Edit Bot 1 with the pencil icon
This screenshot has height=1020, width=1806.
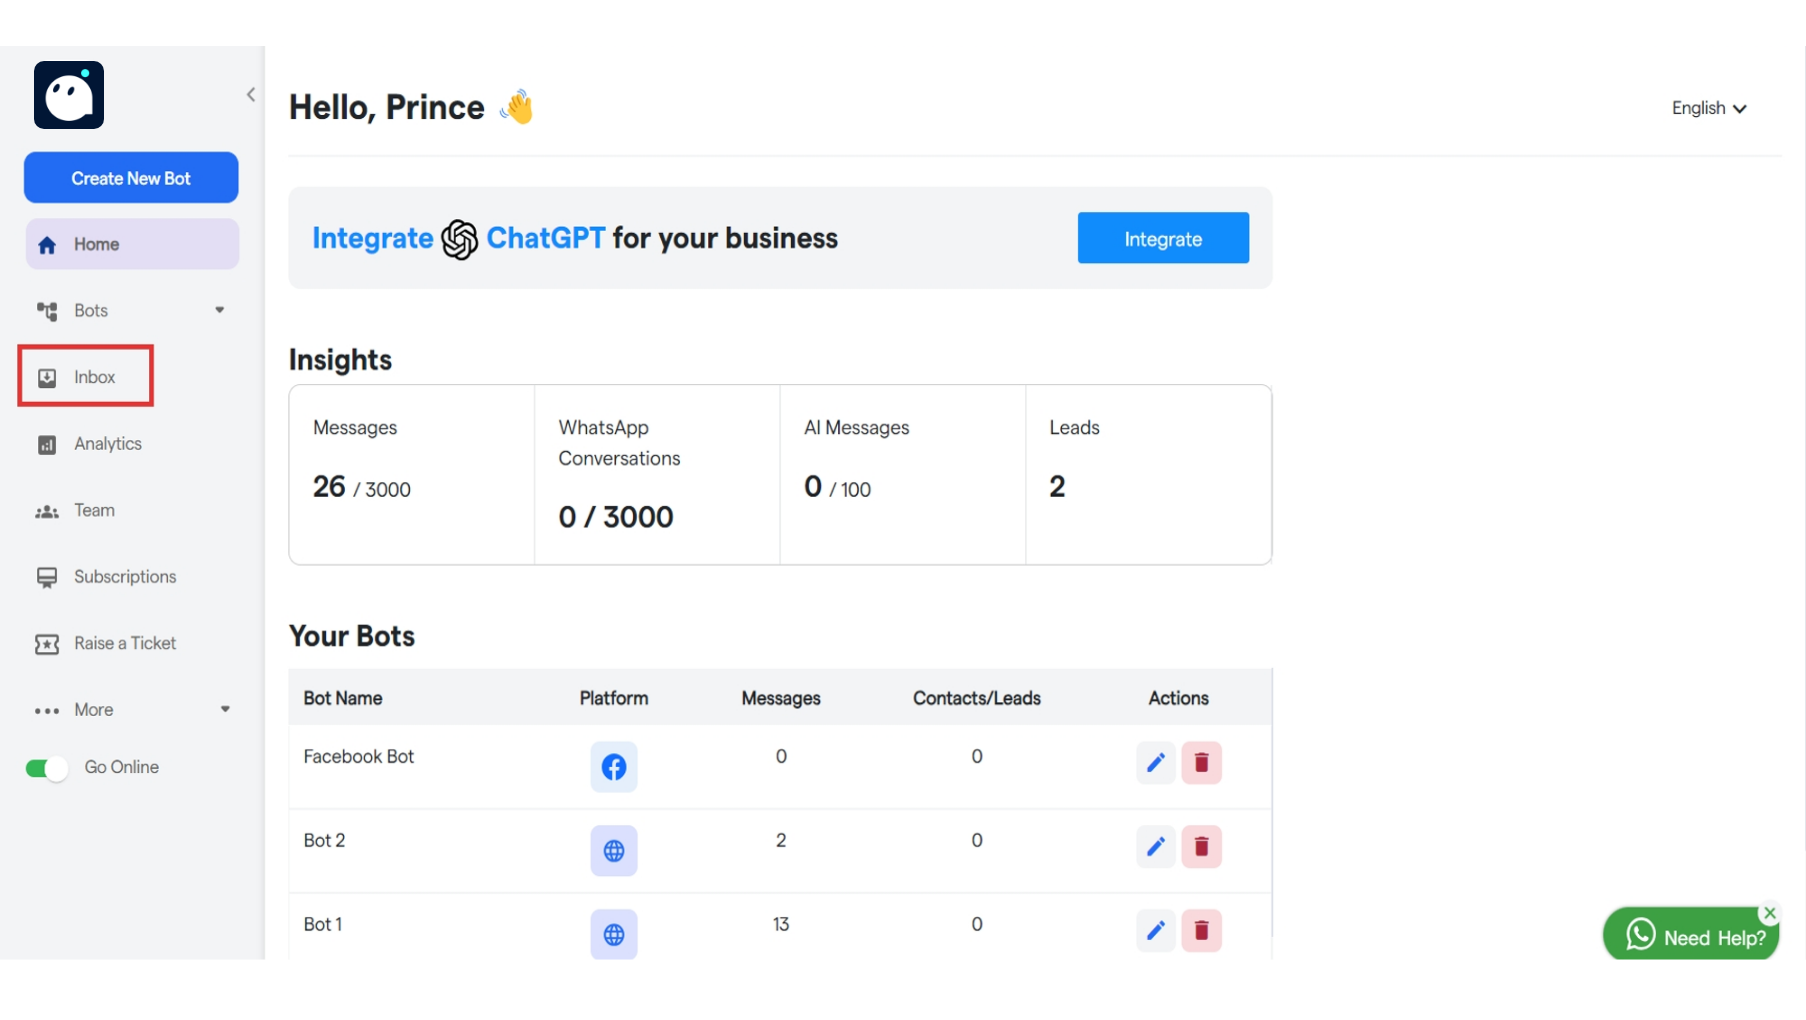(1156, 931)
